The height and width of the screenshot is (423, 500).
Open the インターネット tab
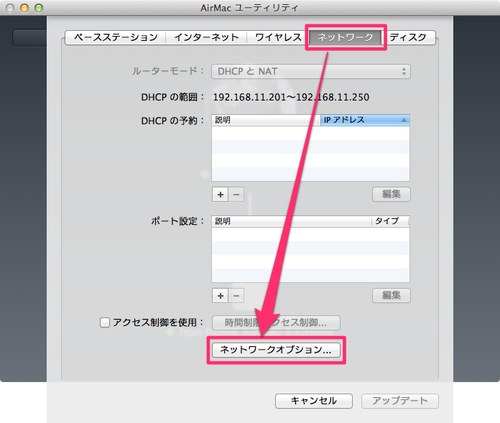(x=206, y=37)
